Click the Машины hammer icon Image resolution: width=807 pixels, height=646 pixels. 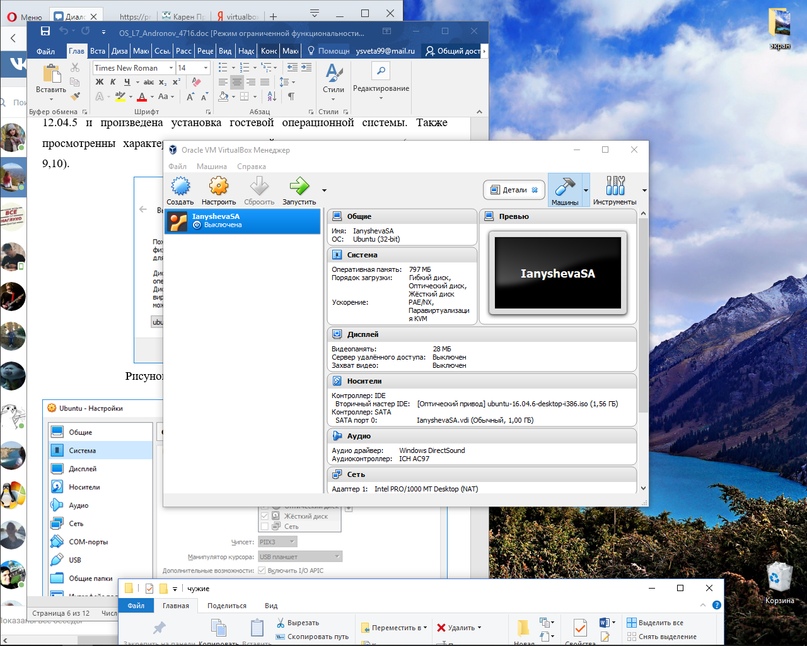coord(564,187)
